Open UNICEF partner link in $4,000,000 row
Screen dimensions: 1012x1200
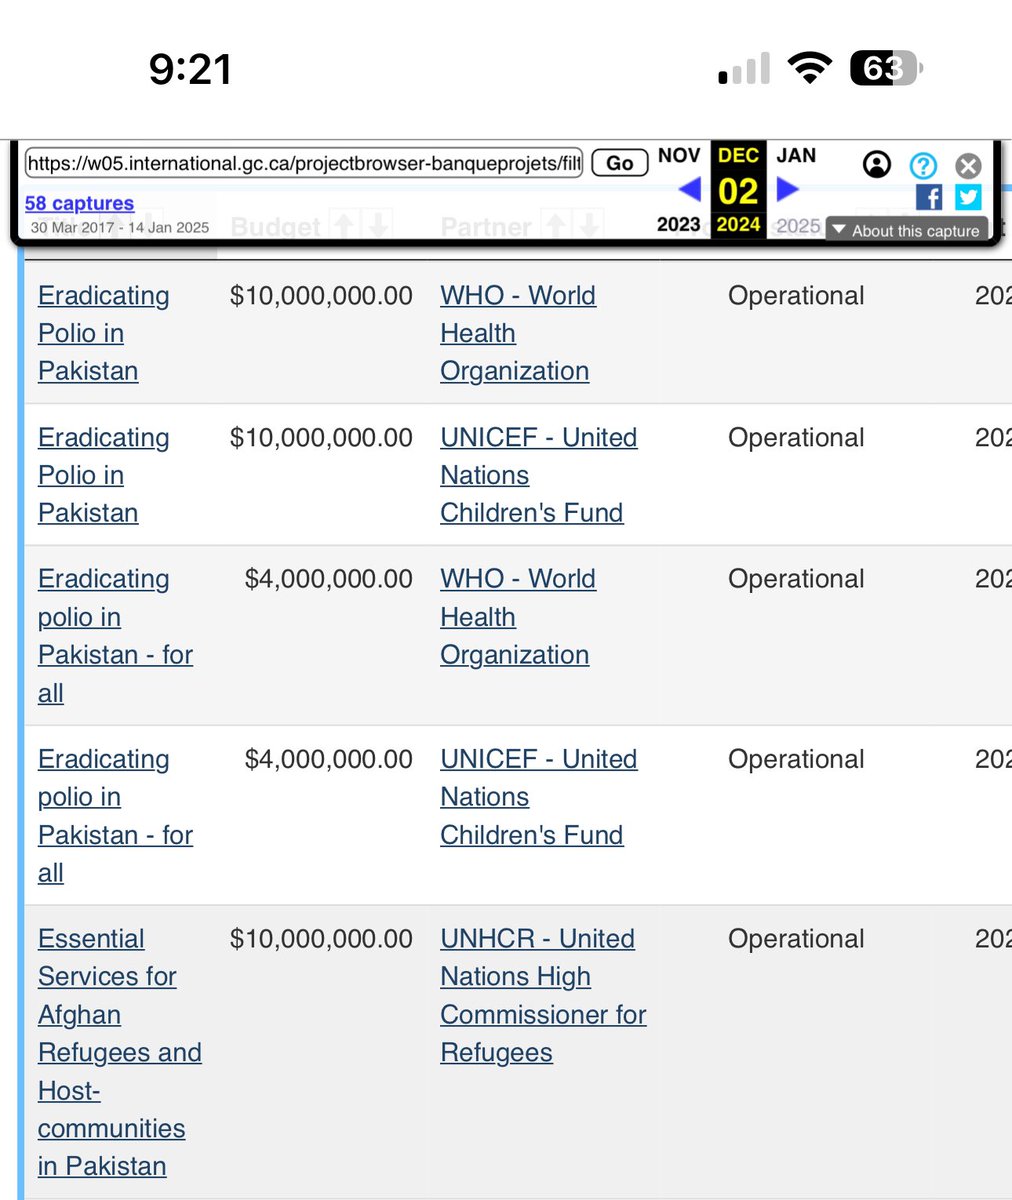click(x=539, y=797)
